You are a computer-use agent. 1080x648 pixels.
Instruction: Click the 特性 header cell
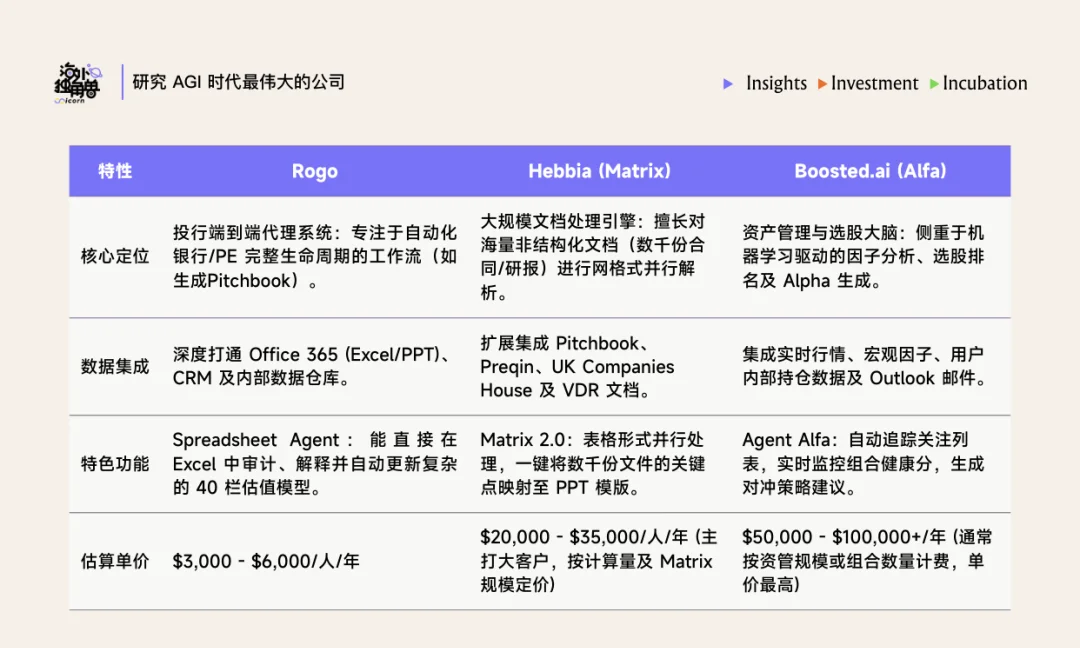point(113,171)
